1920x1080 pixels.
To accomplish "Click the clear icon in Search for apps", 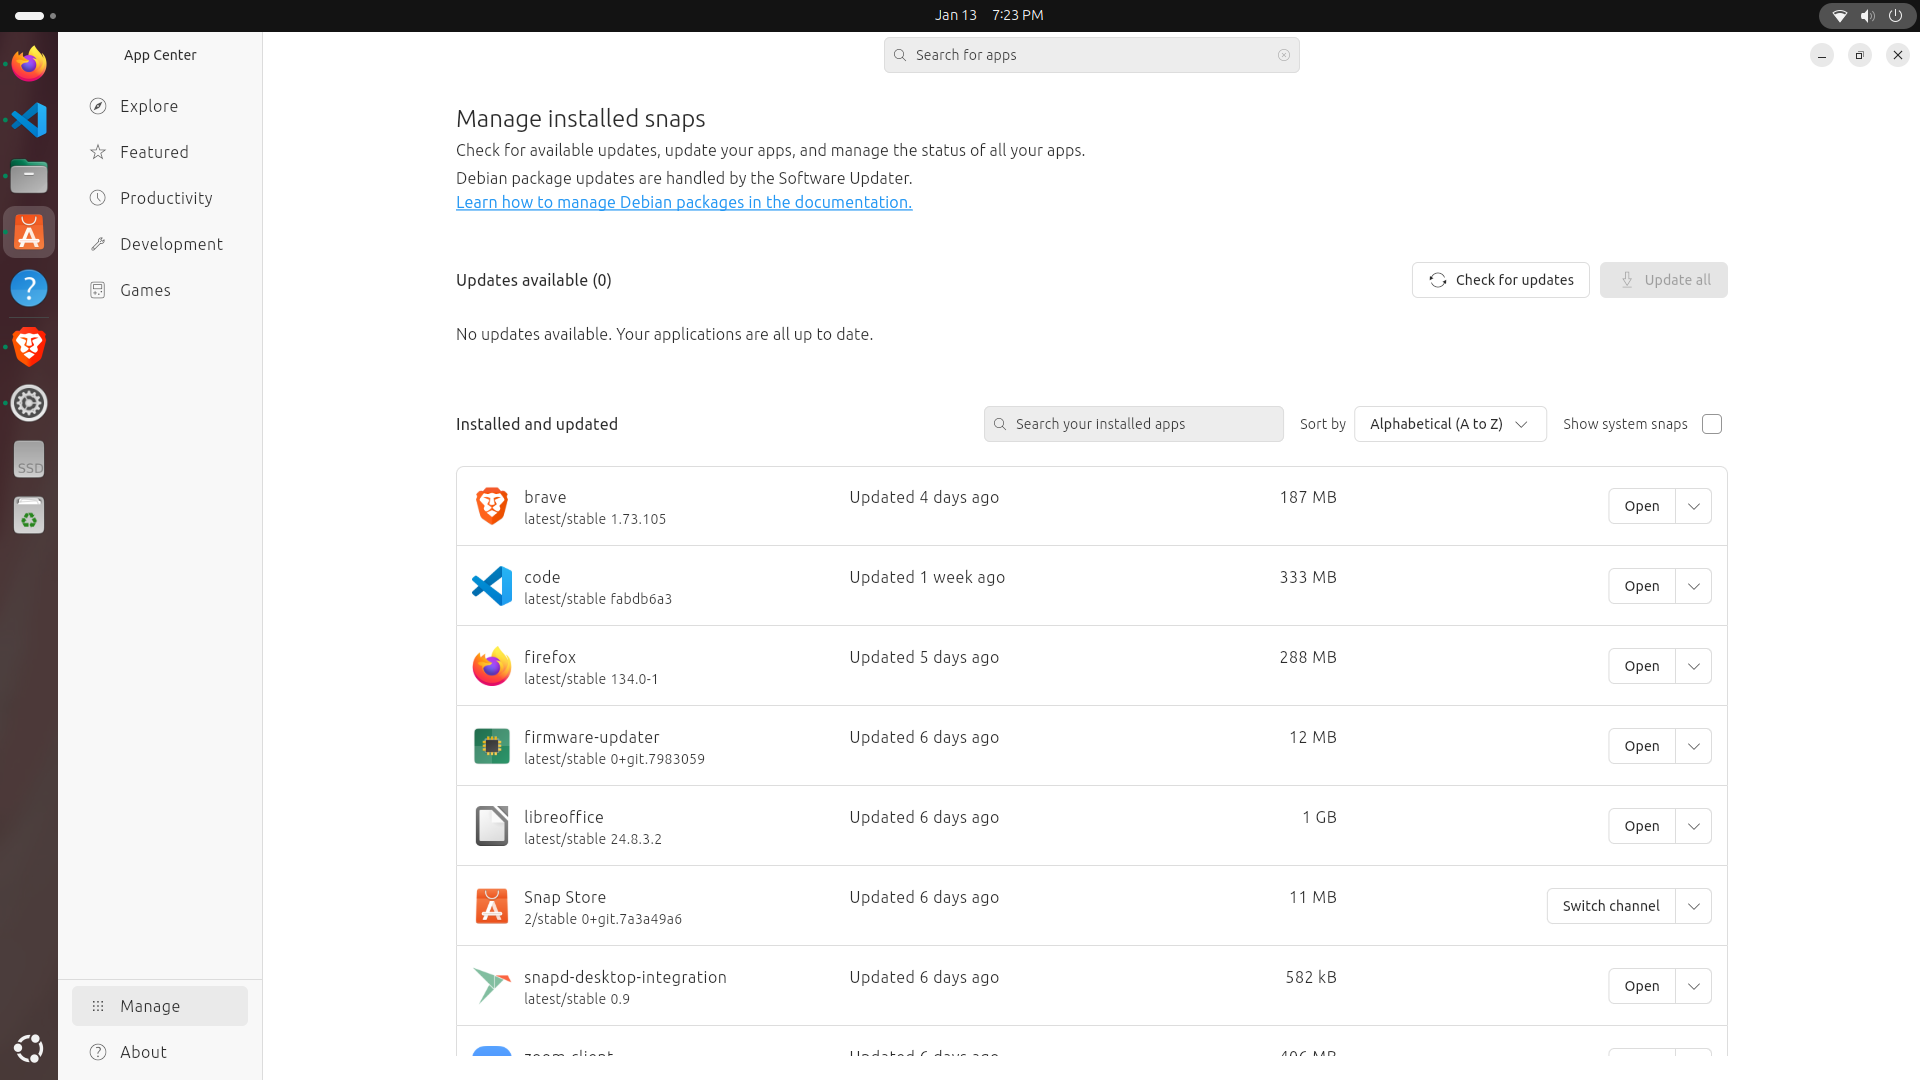I will tap(1283, 55).
